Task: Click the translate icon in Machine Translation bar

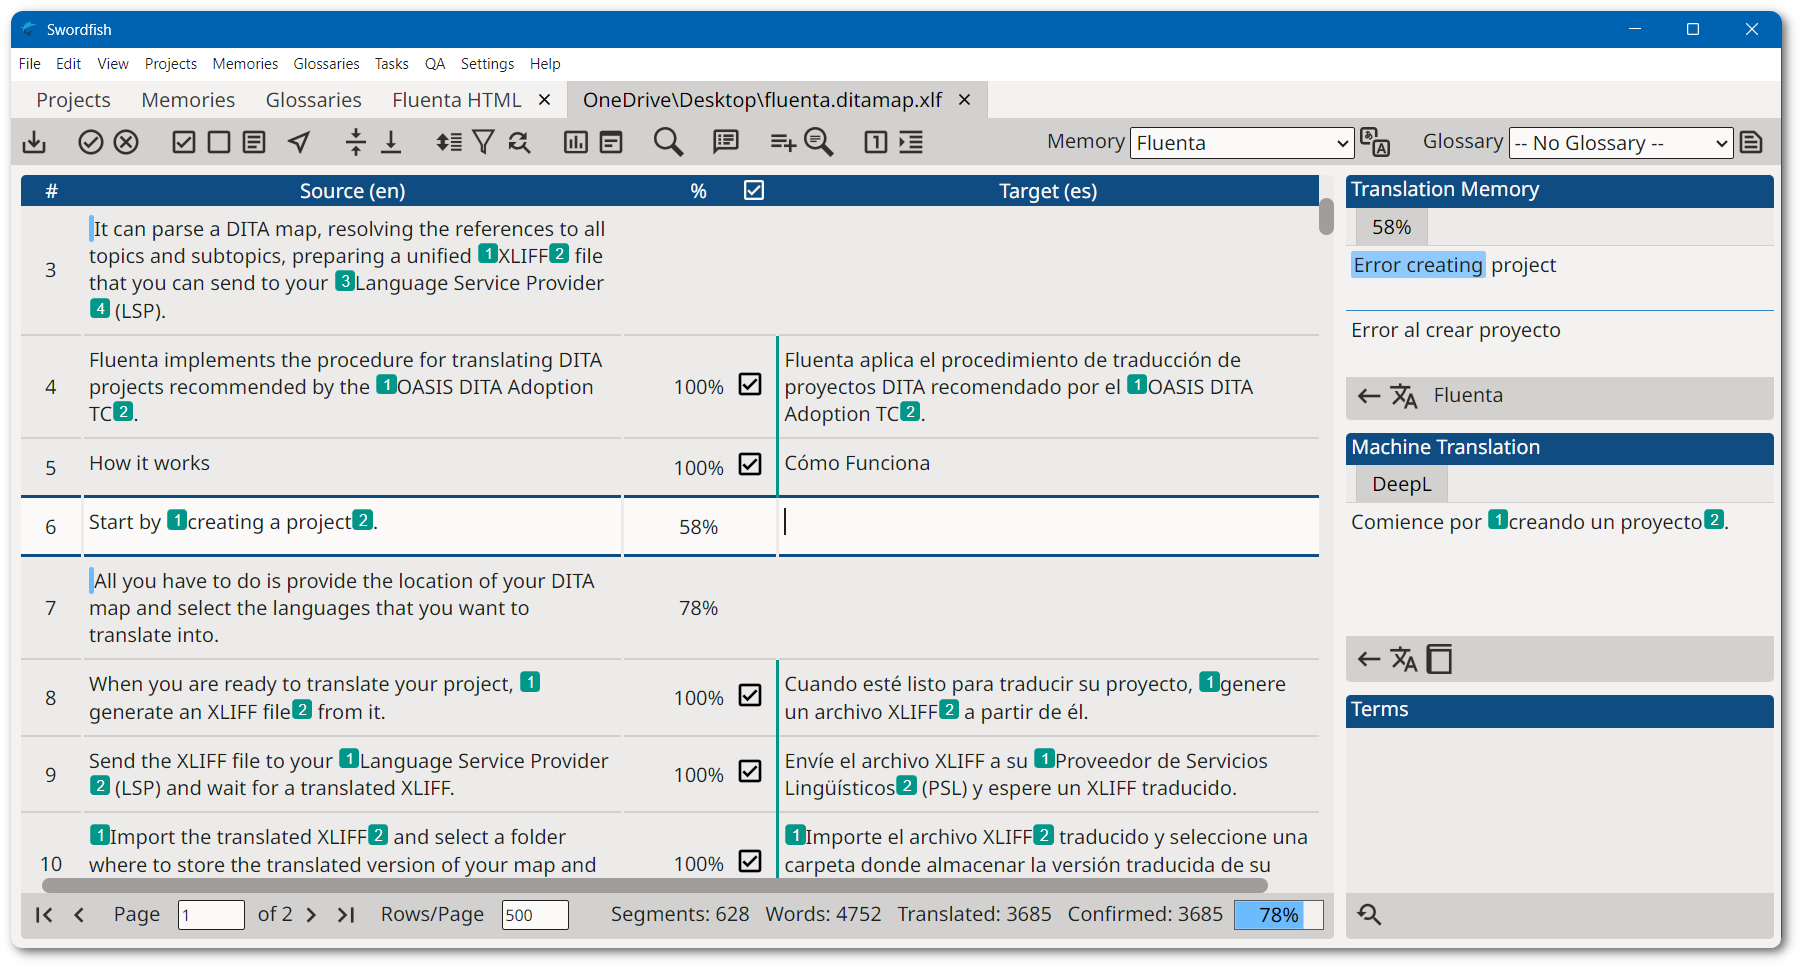Action: point(1404,659)
